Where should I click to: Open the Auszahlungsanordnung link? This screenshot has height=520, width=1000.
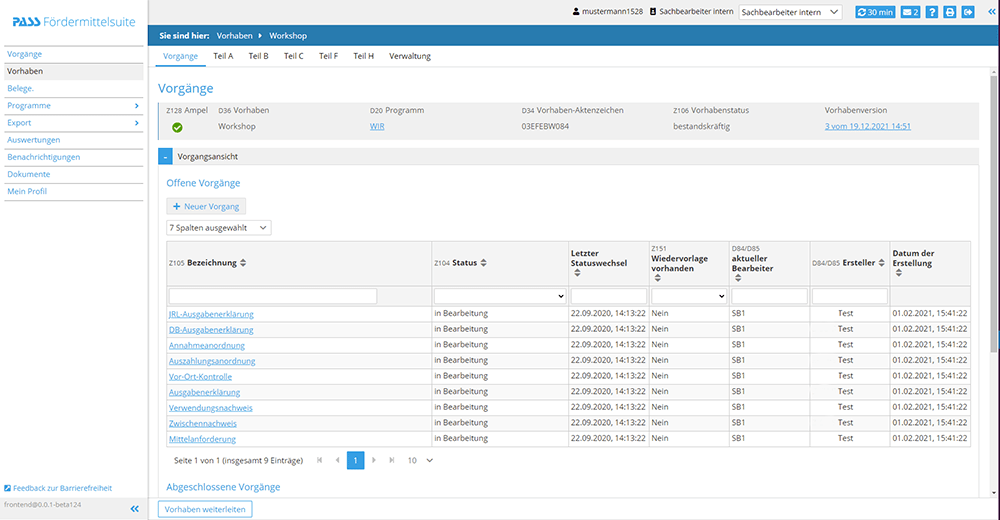(212, 360)
